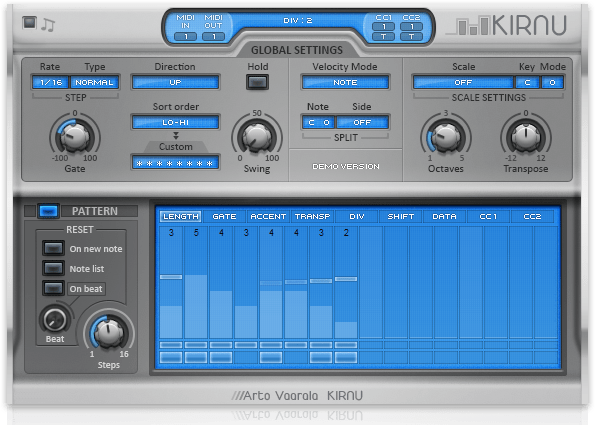Toggle the first step's bottom row button
The height and width of the screenshot is (425, 595).
coord(171,357)
